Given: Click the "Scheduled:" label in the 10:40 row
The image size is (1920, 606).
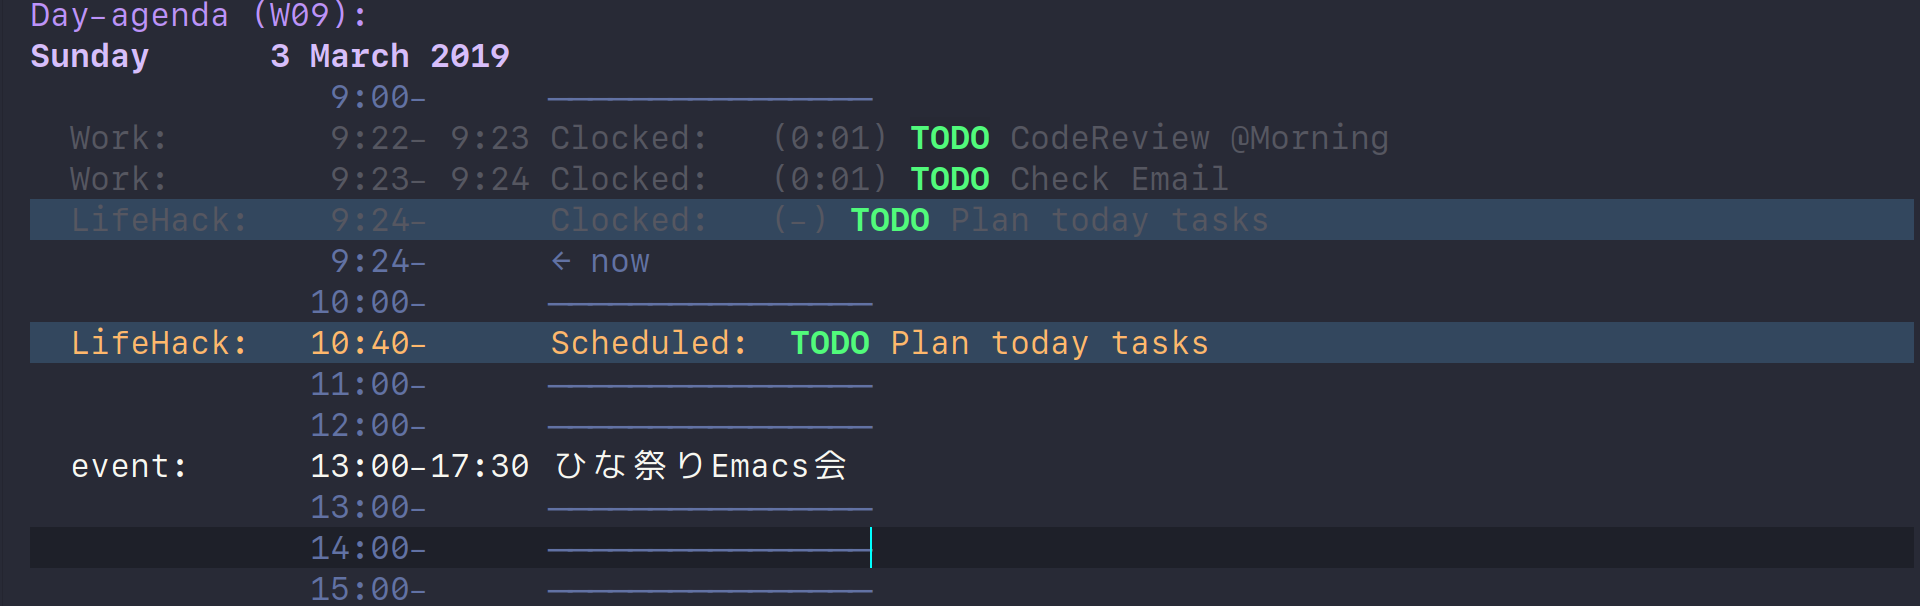Looking at the screenshot, I should [648, 343].
